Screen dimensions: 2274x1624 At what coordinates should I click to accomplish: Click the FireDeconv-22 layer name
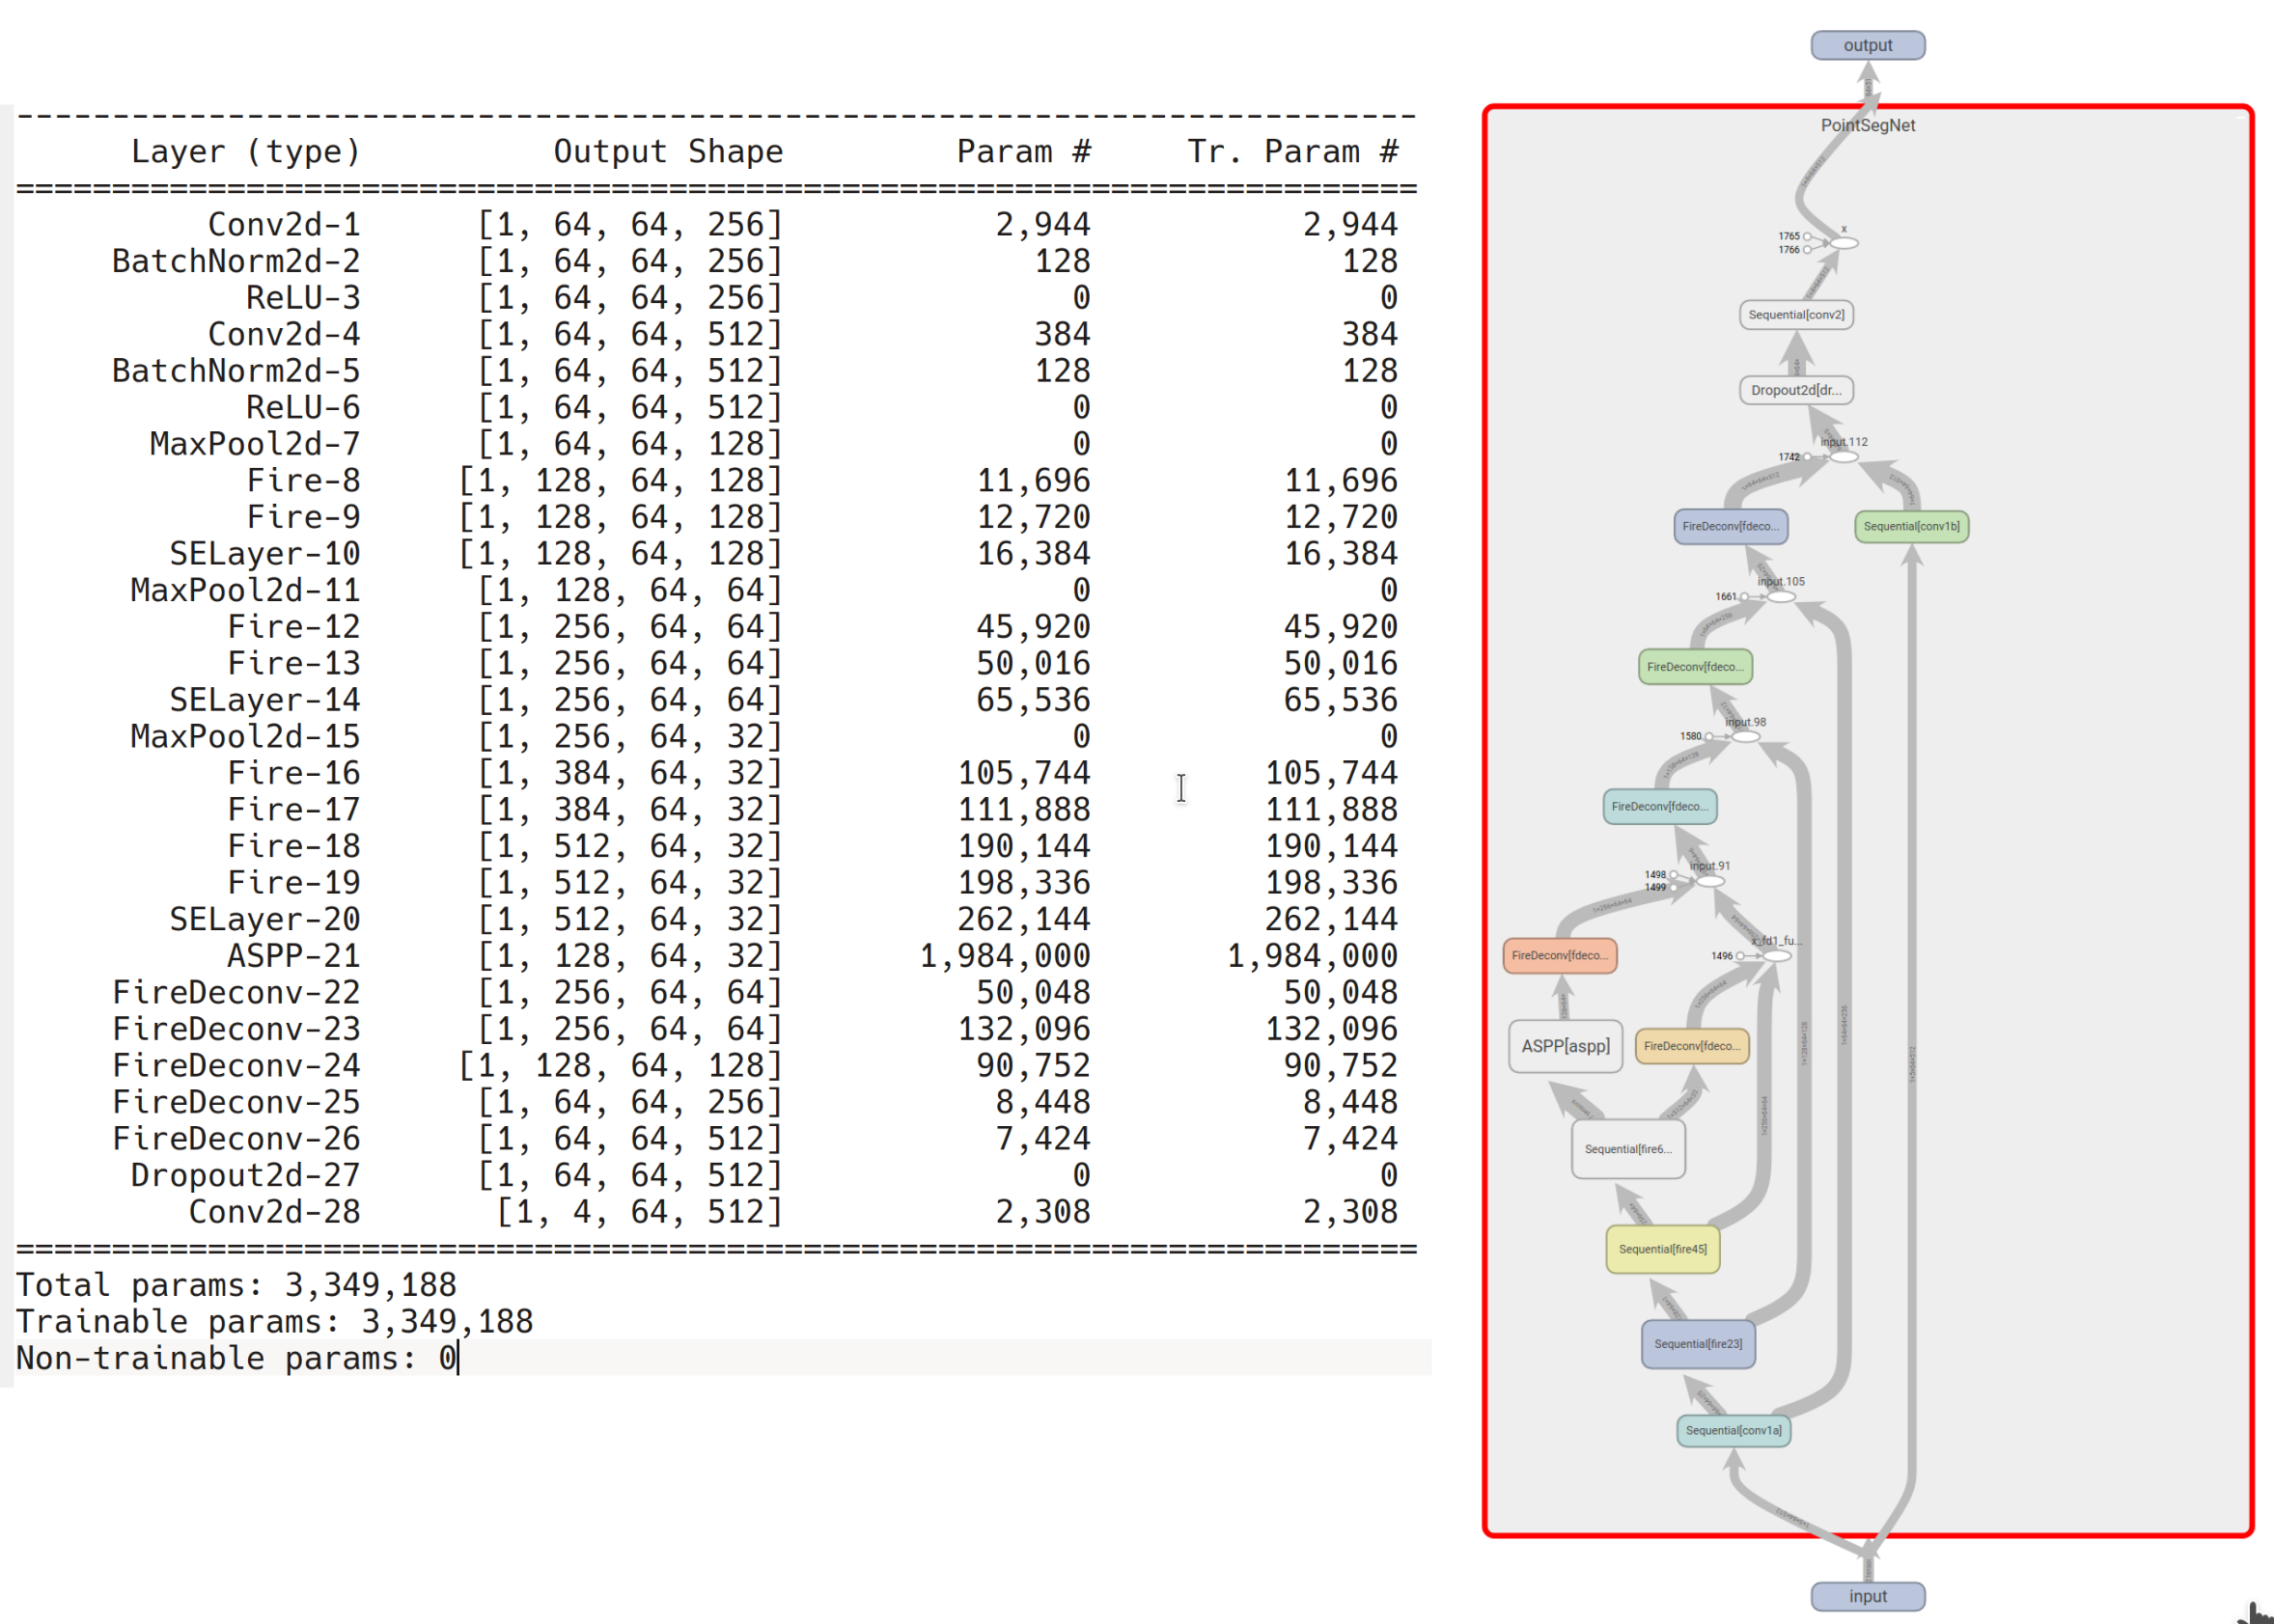(236, 992)
